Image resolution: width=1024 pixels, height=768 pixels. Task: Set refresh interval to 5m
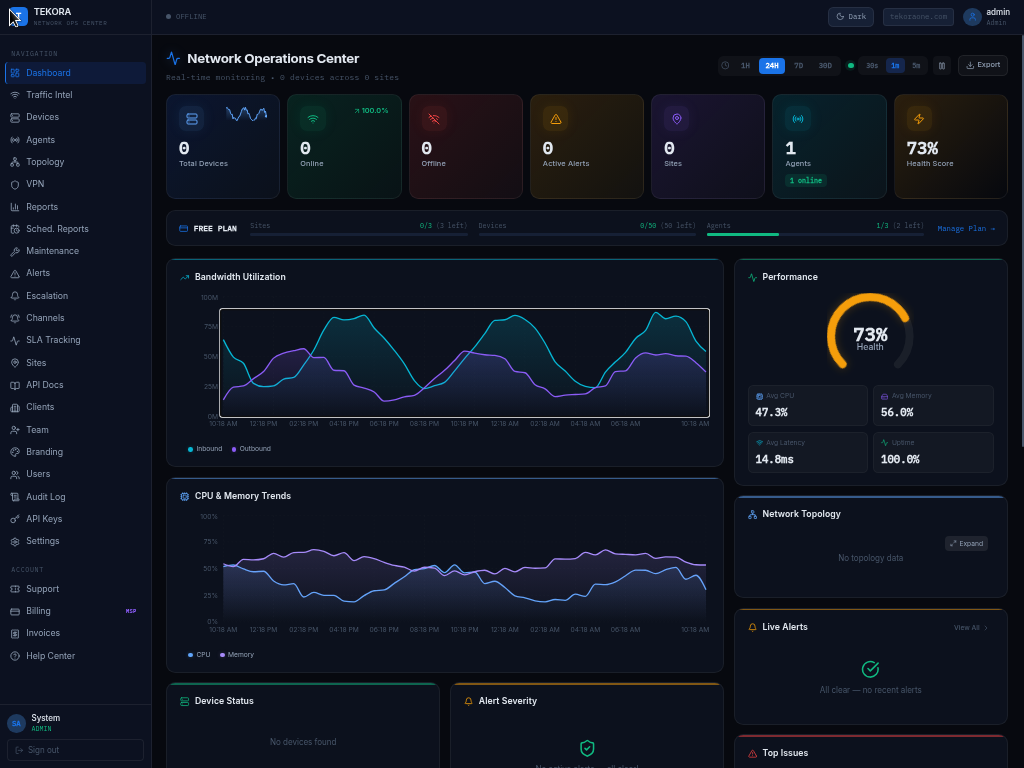tap(916, 65)
